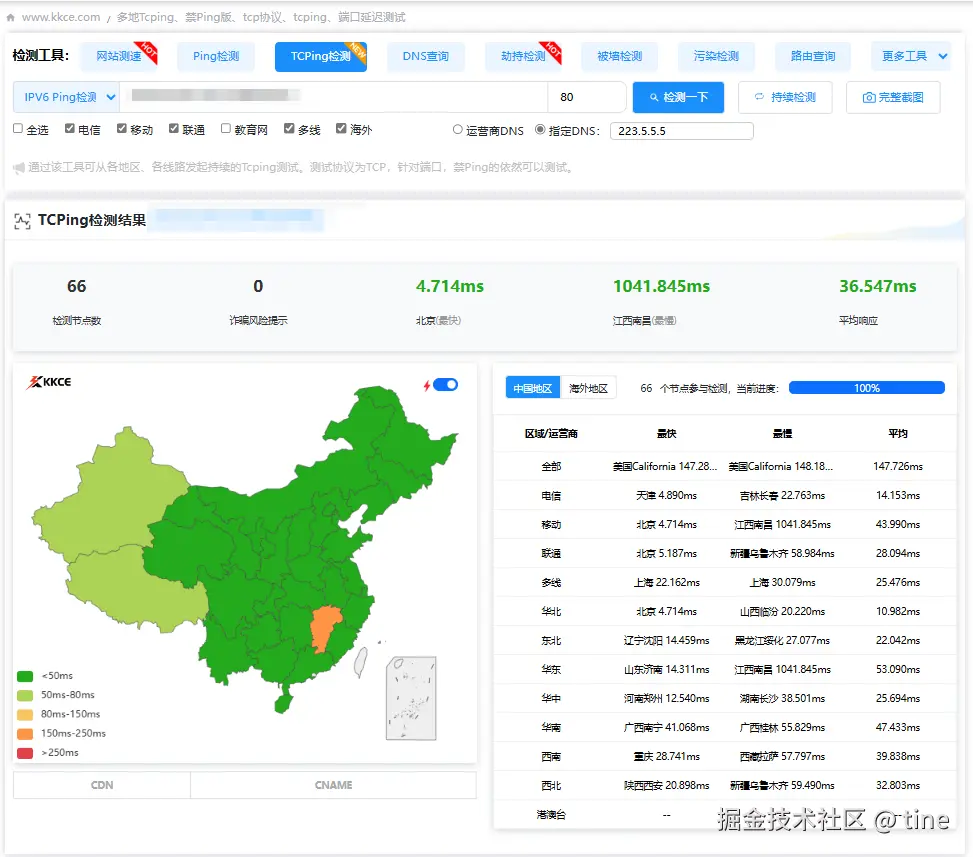The image size is (973, 857).
Task: Click the 100% progress bar
Action: [x=866, y=388]
